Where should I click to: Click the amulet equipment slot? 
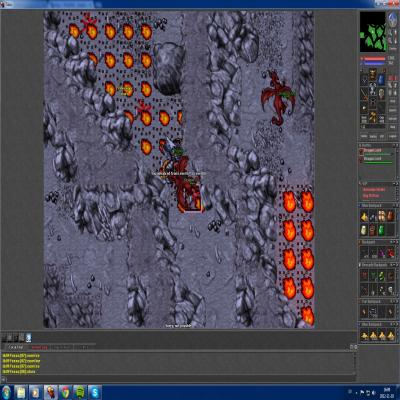pyautogui.click(x=364, y=79)
